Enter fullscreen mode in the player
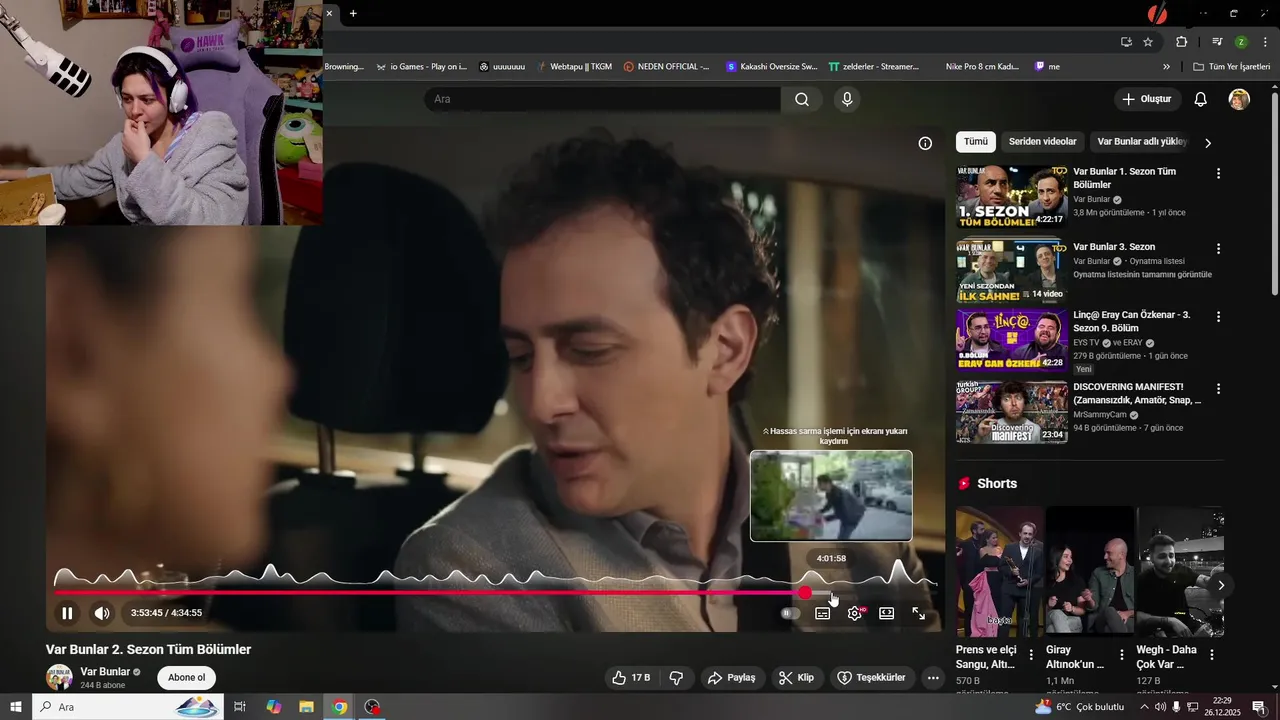This screenshot has height=720, width=1280. [x=919, y=613]
